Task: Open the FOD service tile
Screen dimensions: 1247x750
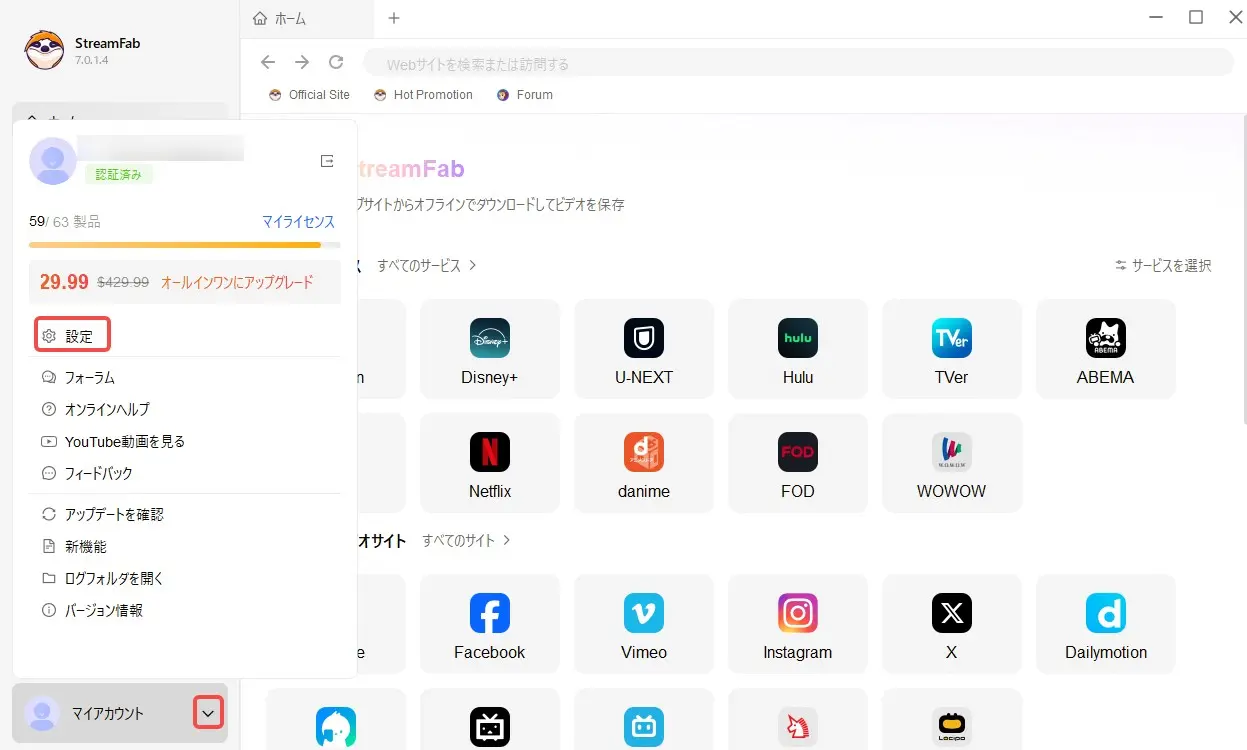Action: click(x=798, y=462)
